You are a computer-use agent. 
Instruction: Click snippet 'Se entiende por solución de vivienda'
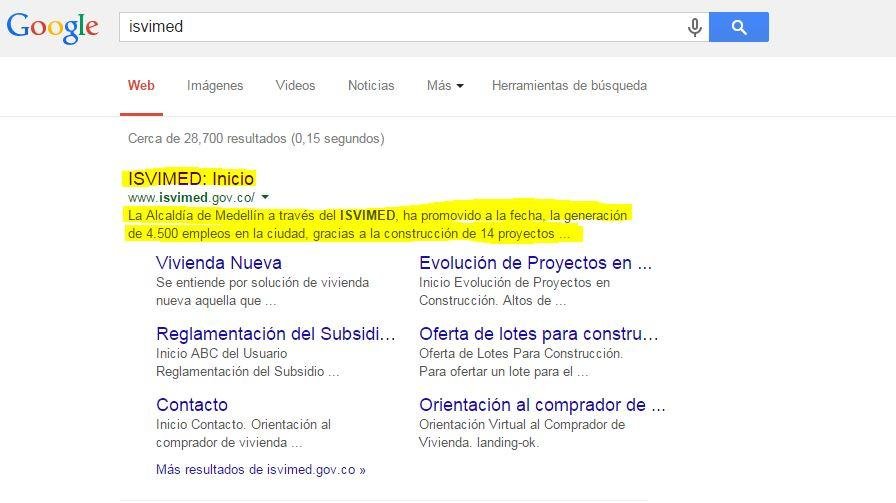point(263,282)
